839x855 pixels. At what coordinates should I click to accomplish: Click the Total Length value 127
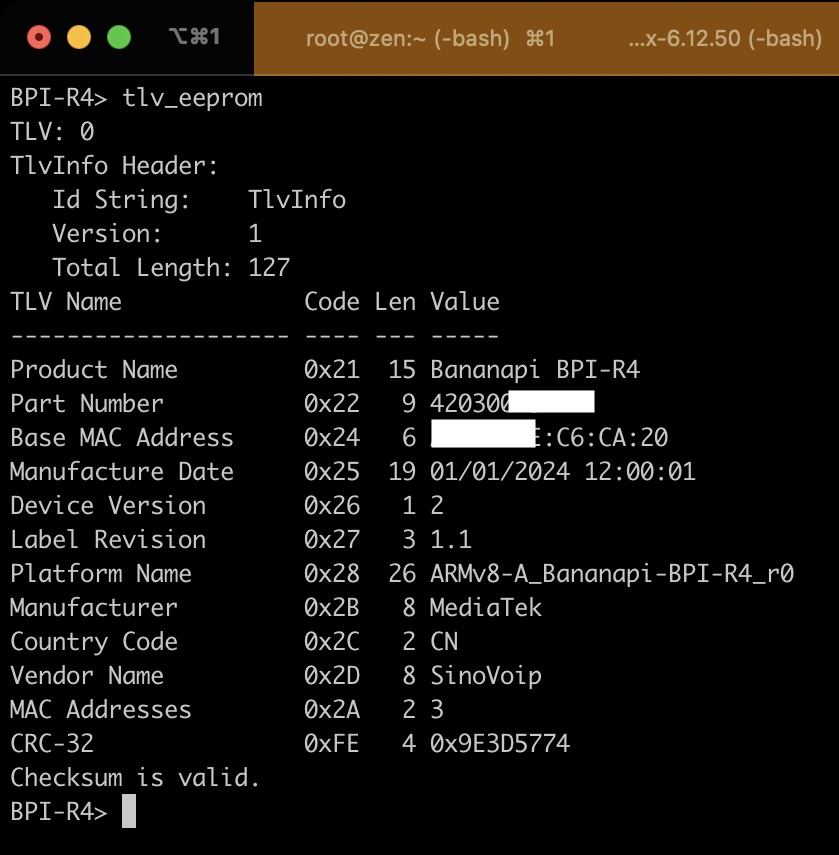click(269, 268)
